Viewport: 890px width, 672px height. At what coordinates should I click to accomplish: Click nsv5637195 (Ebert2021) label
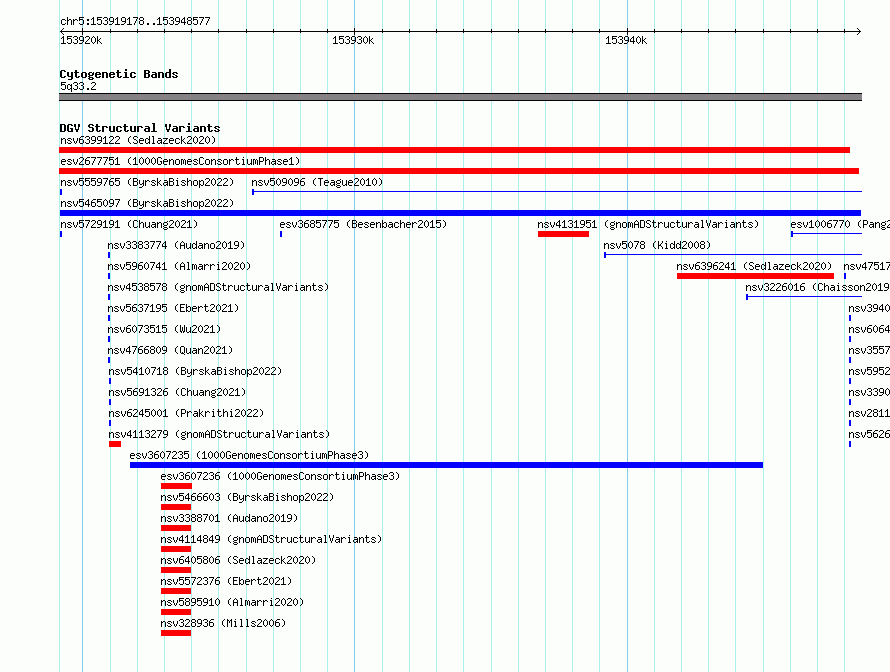pos(174,308)
